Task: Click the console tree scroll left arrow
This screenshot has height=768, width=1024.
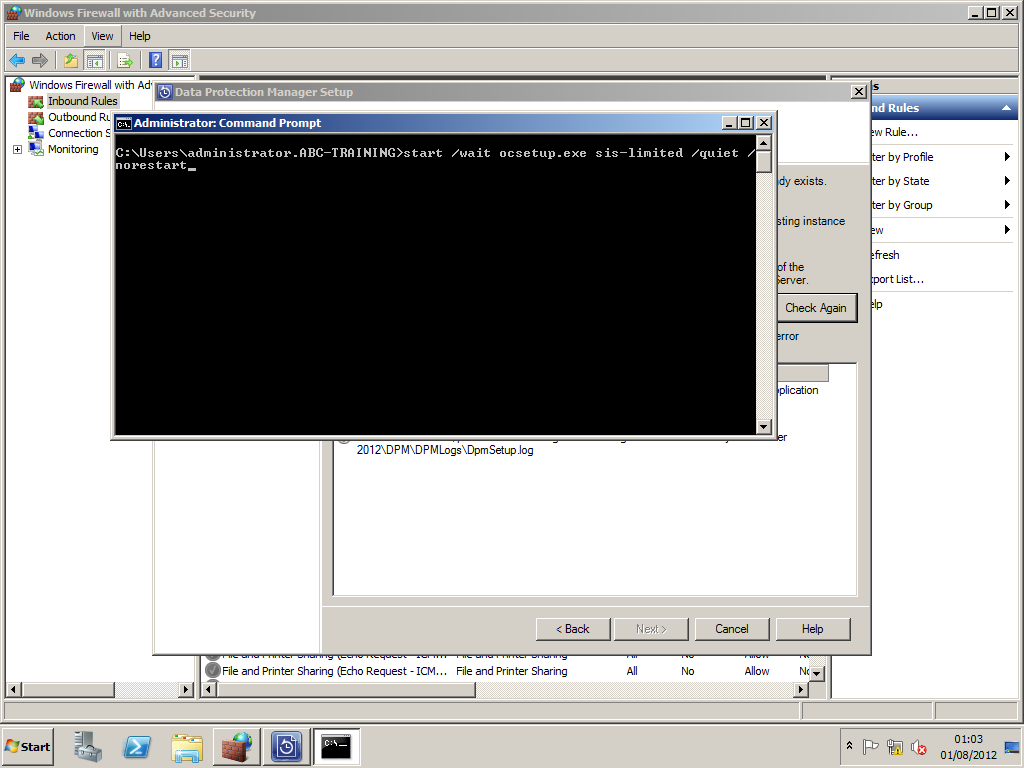Action: (13, 690)
